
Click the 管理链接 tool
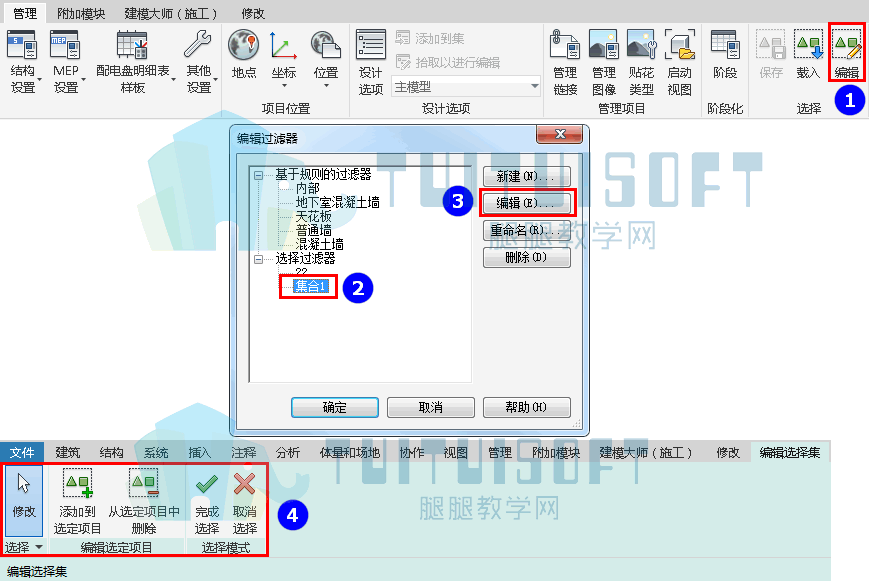tap(565, 62)
